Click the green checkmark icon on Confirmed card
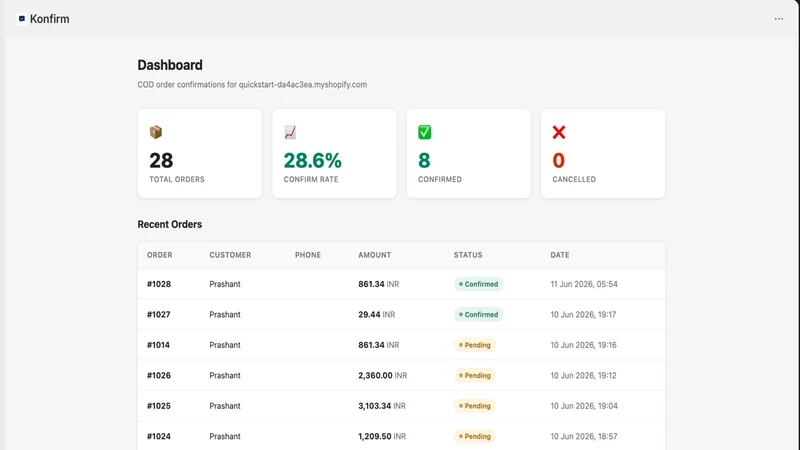 pyautogui.click(x=424, y=132)
